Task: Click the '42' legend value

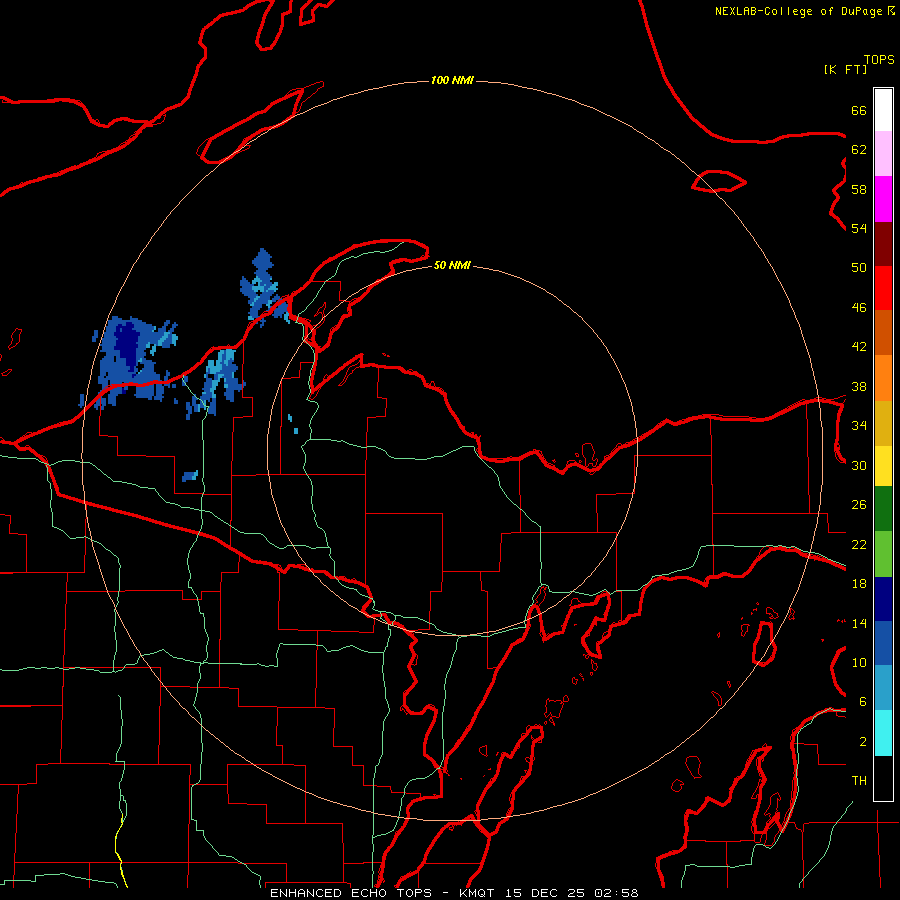Action: [x=859, y=347]
